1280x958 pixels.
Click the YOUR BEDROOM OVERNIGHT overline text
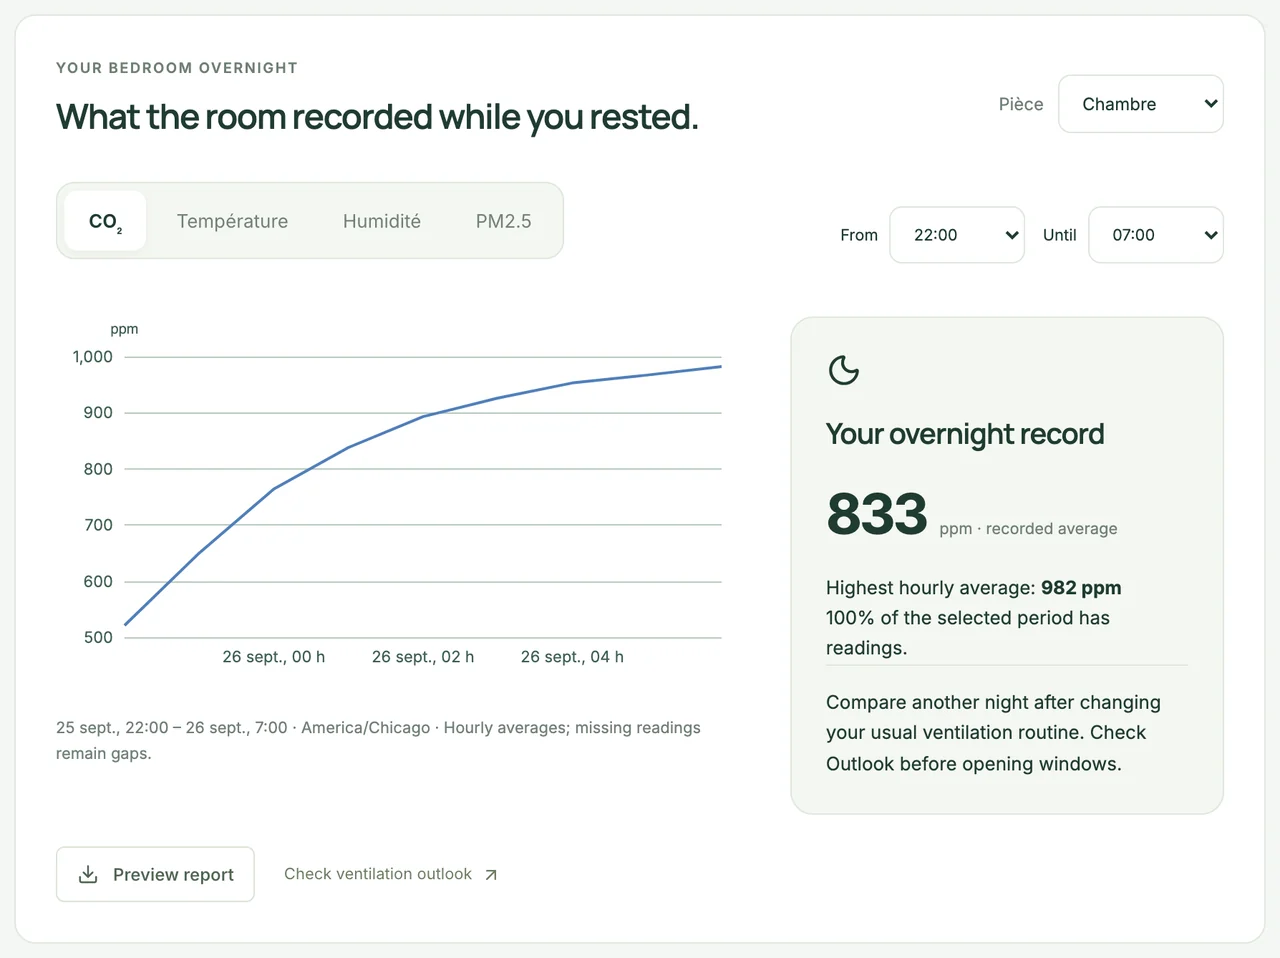[x=177, y=68]
